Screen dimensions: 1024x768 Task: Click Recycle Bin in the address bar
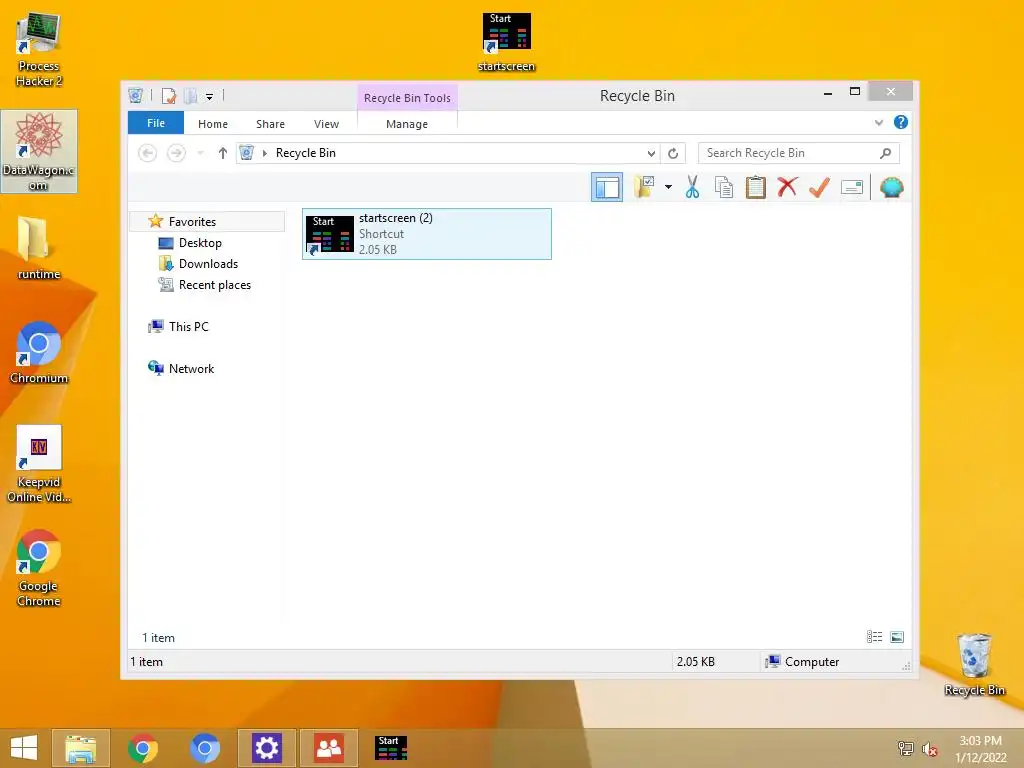[306, 153]
